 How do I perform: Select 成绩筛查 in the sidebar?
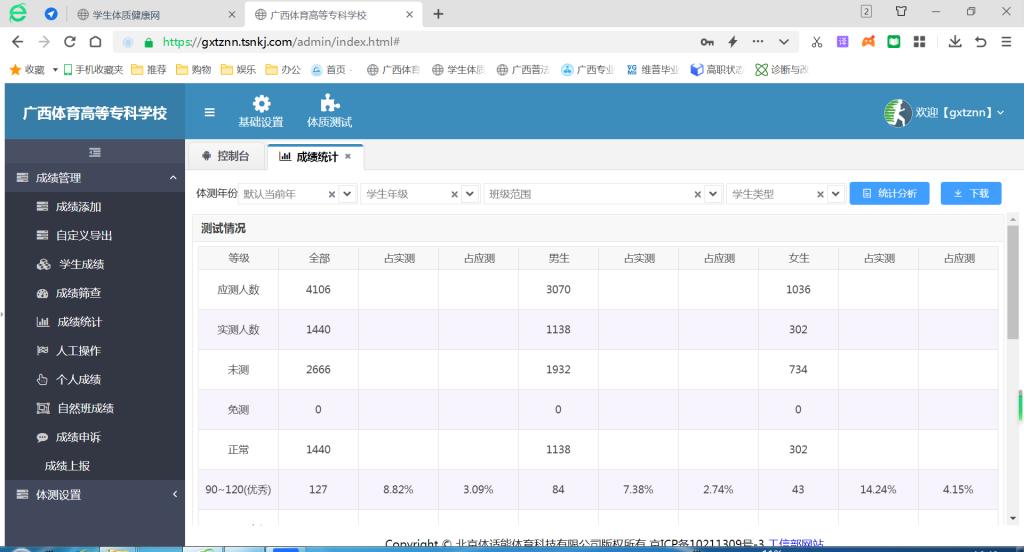coord(78,293)
